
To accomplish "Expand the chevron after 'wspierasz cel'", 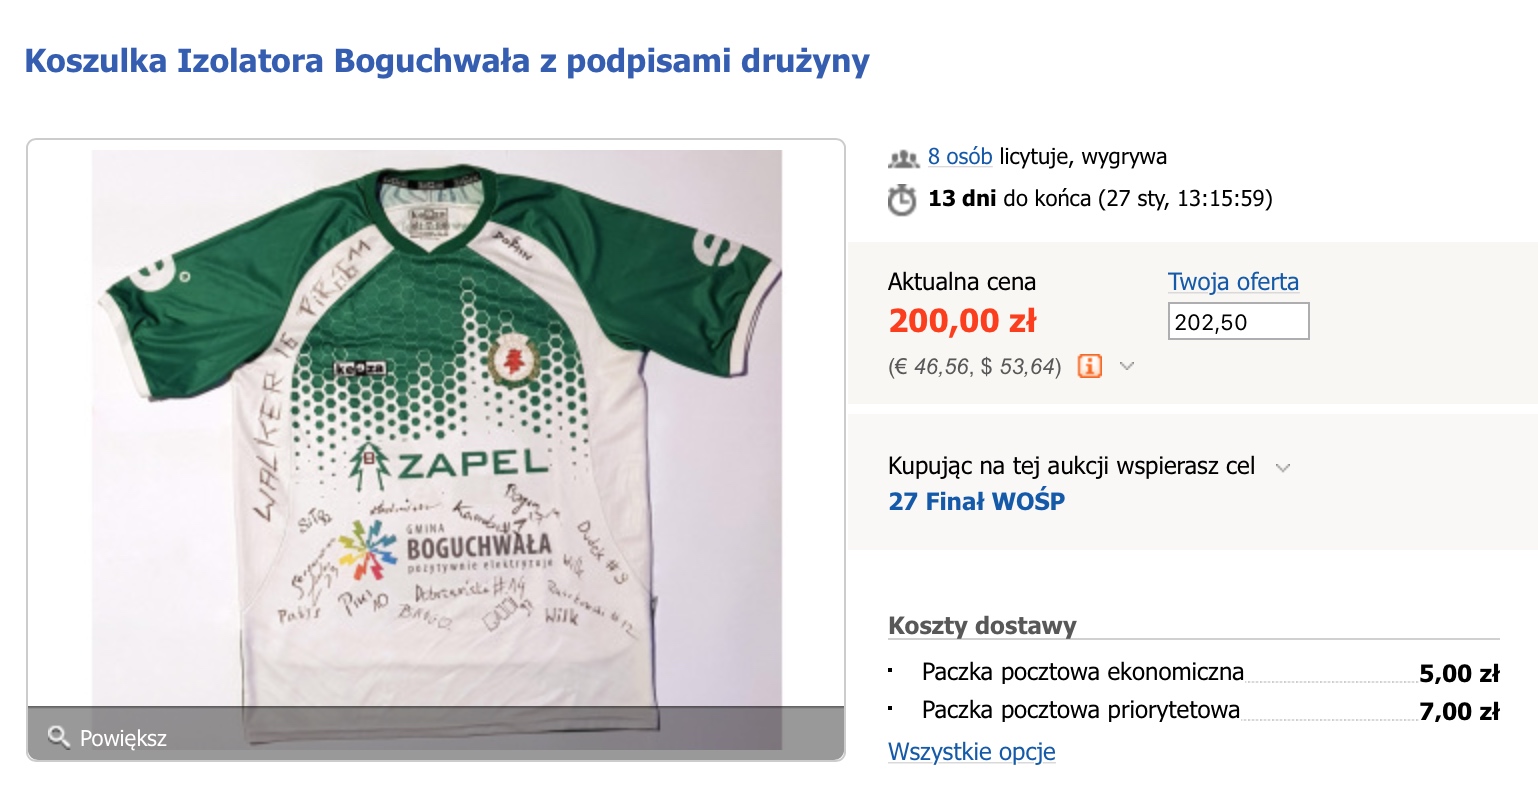I will (x=1283, y=467).
